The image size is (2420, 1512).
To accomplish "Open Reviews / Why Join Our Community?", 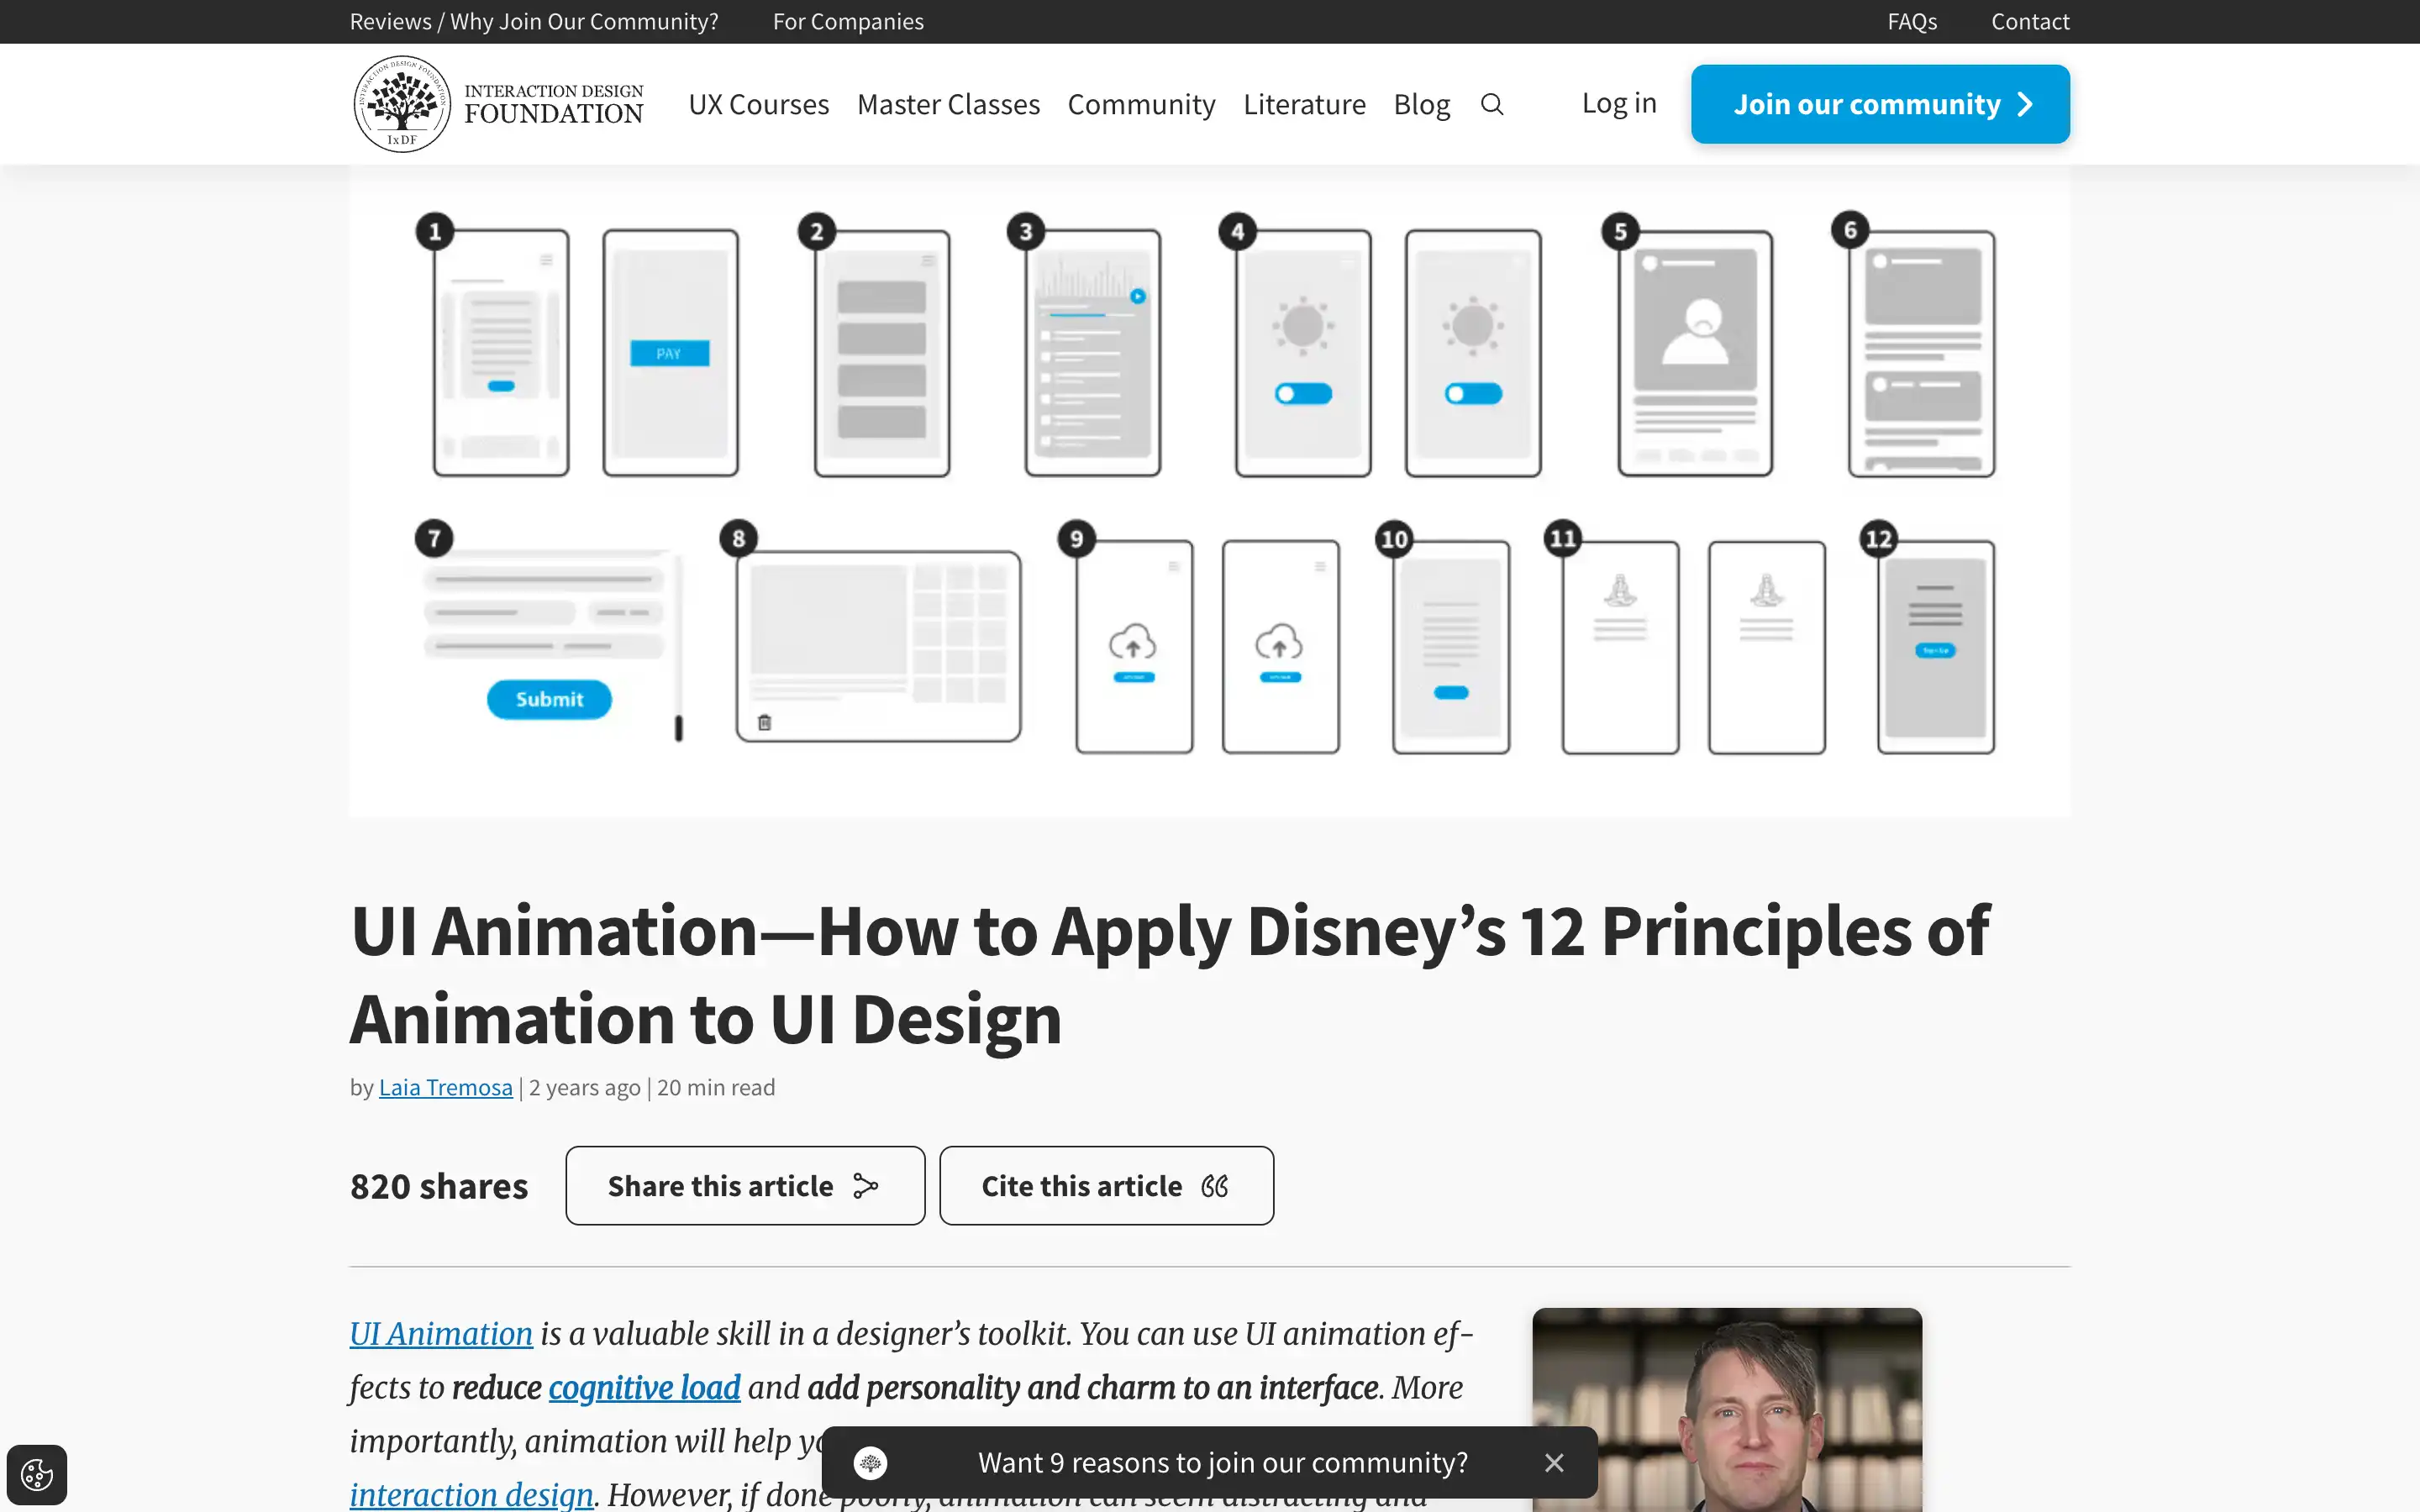I will coord(534,21).
